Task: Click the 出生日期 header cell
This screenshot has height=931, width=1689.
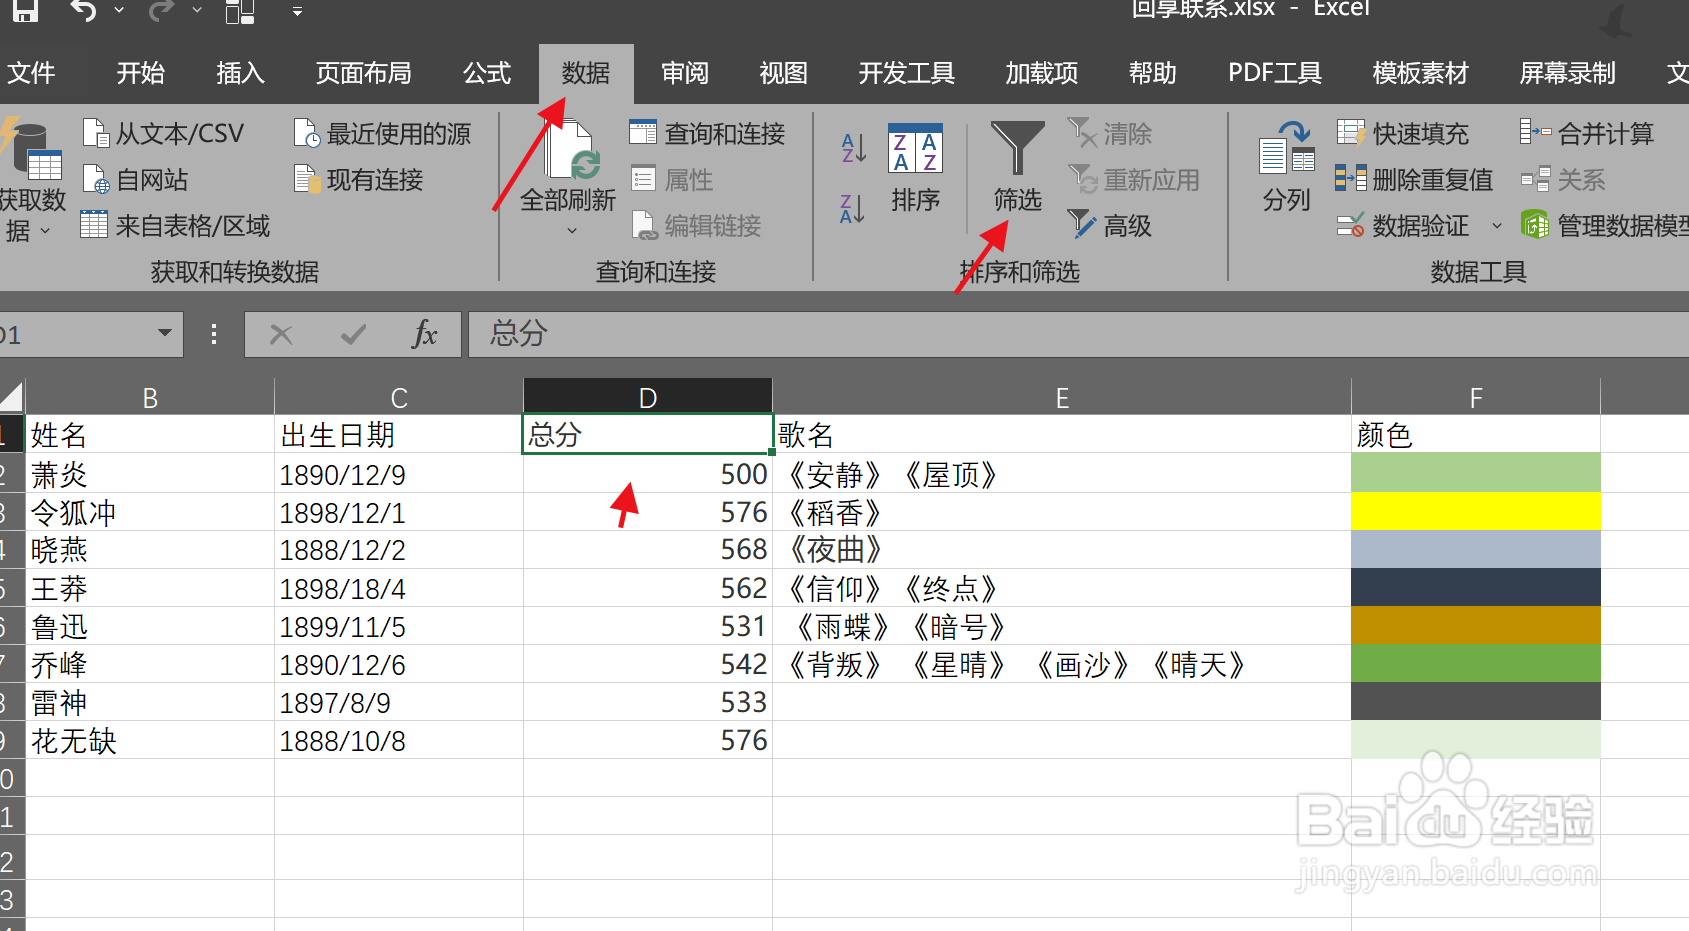Action: [399, 434]
